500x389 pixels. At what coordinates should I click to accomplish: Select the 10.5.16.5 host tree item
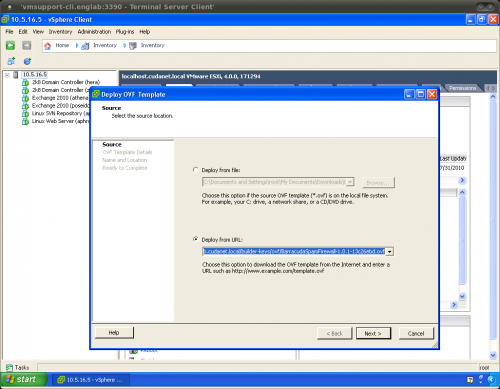(35, 75)
